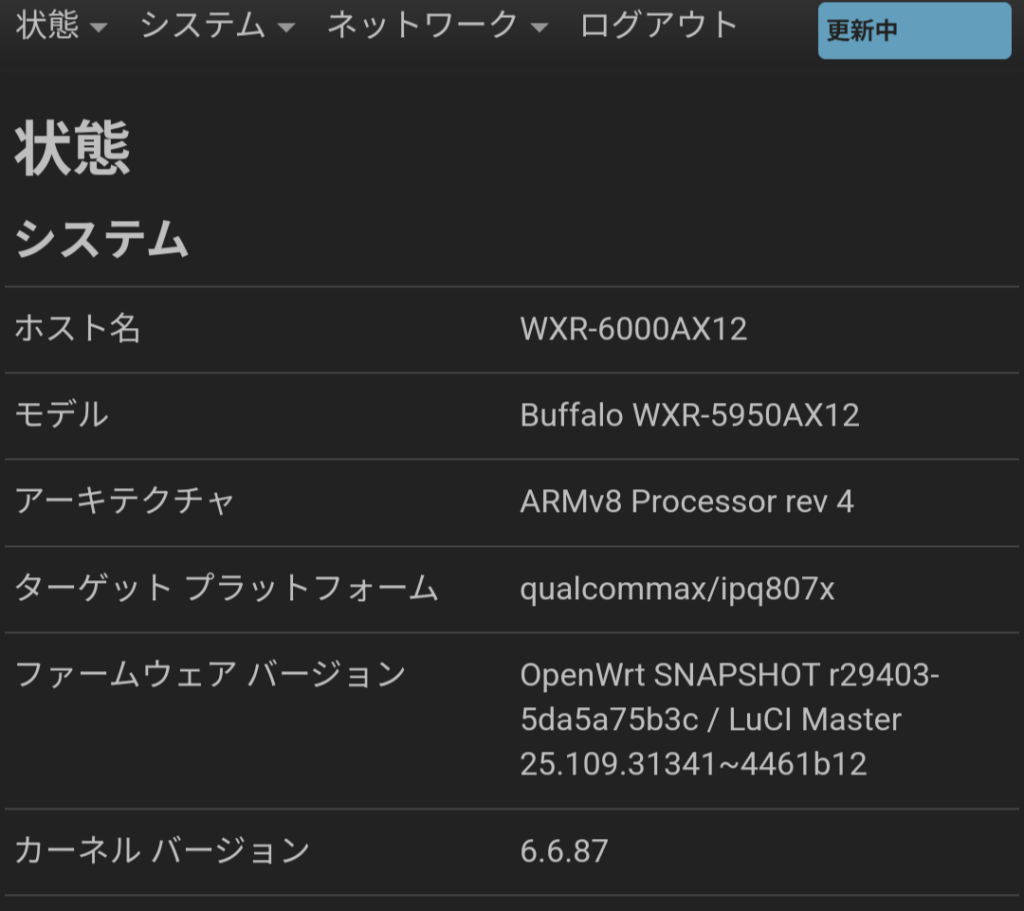Screen dimensions: 1024x911
Task: Click the ターゲット プラットフォーム label
Action: coord(226,588)
